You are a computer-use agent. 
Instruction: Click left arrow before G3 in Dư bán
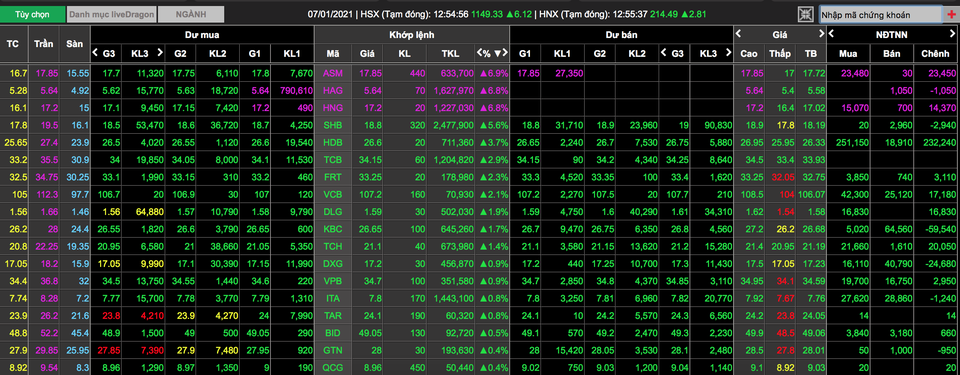664,53
